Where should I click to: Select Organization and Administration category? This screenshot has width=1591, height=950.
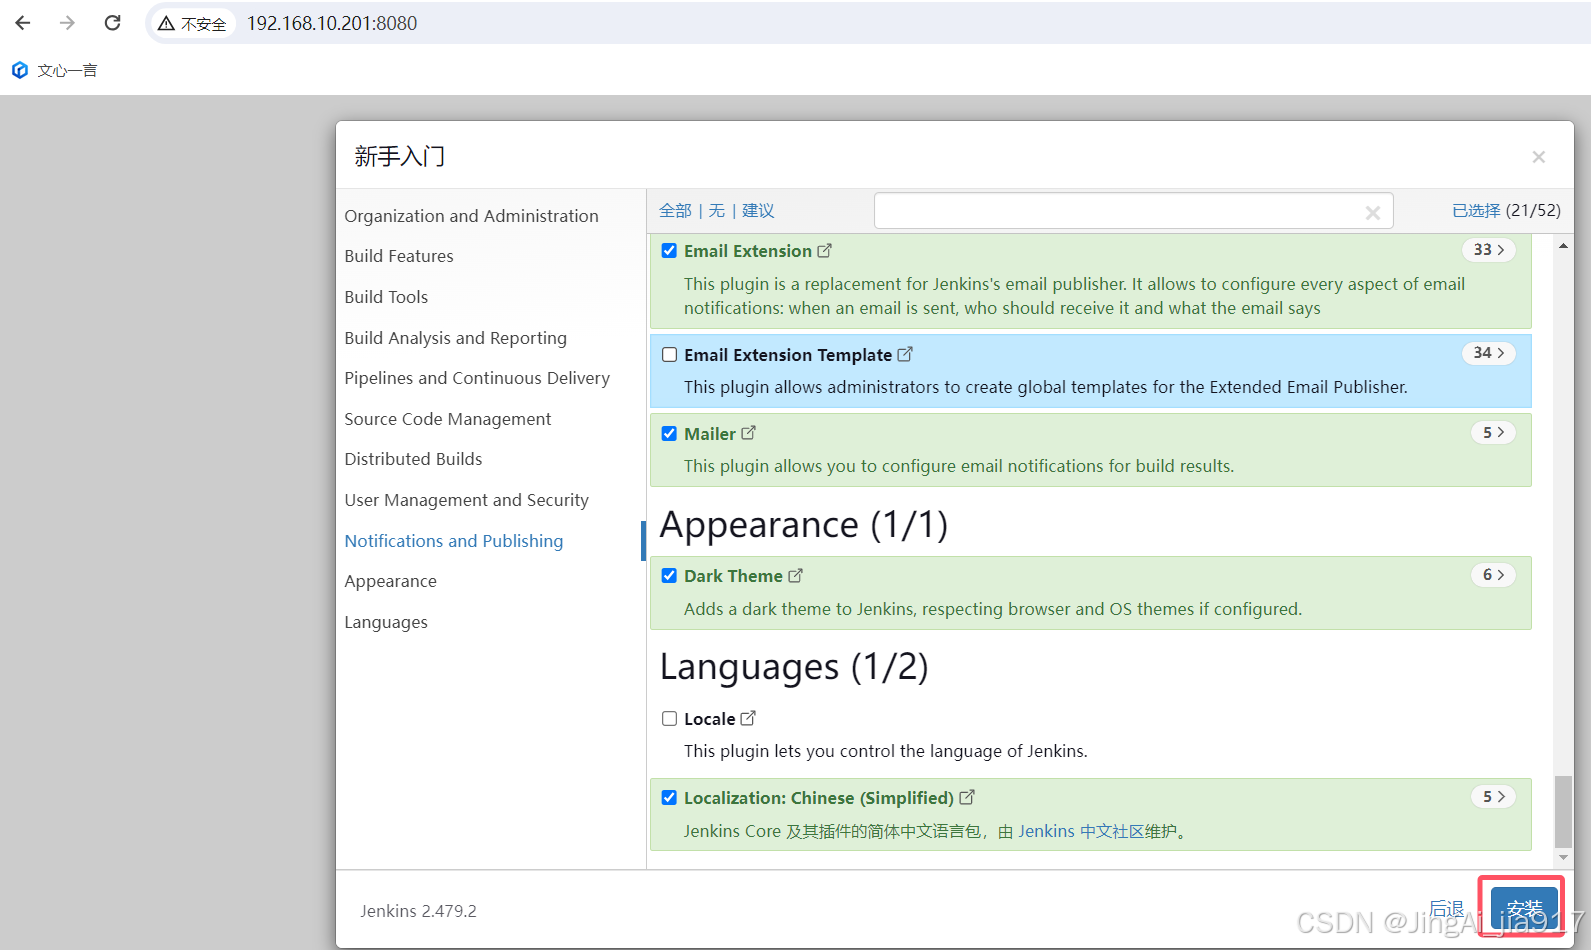pos(471,216)
